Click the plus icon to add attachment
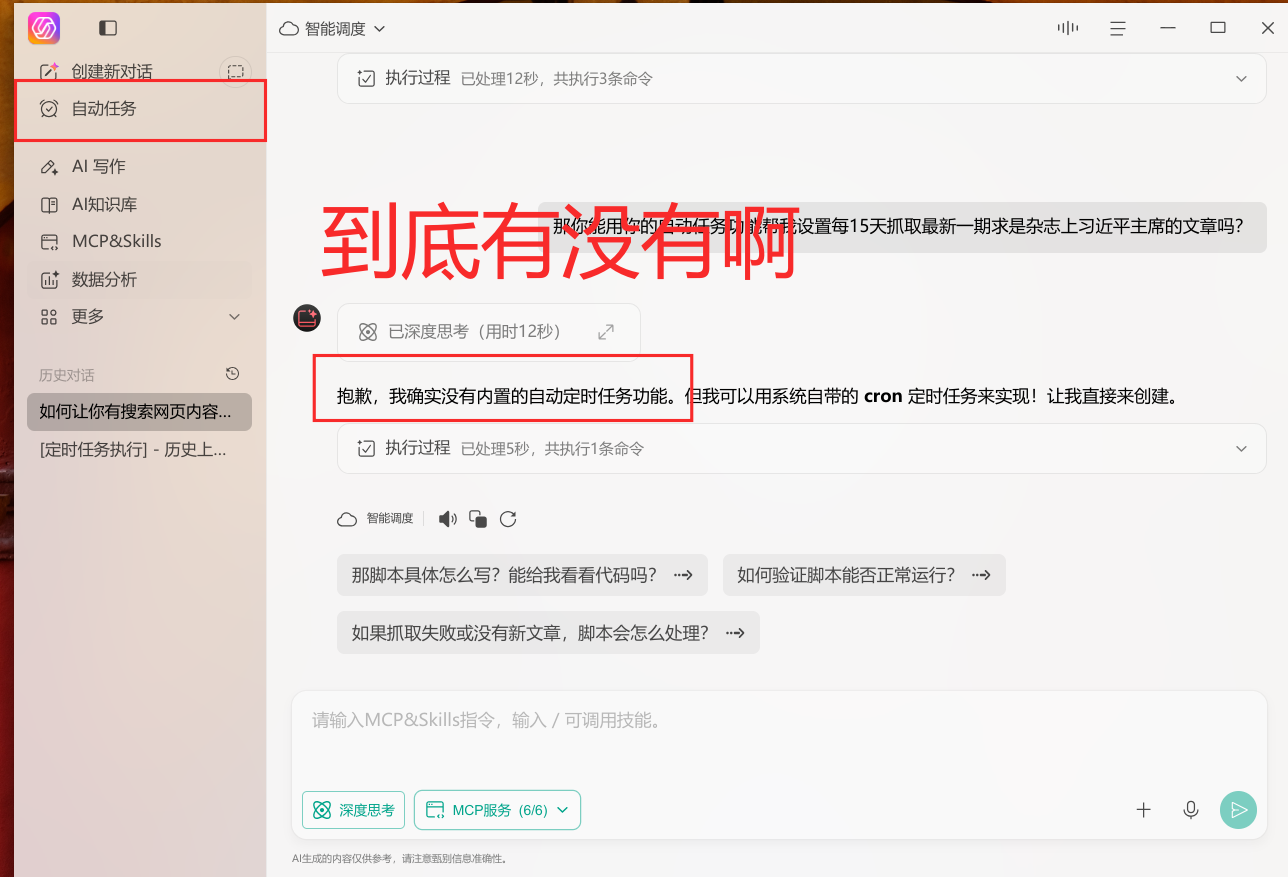 point(1144,810)
